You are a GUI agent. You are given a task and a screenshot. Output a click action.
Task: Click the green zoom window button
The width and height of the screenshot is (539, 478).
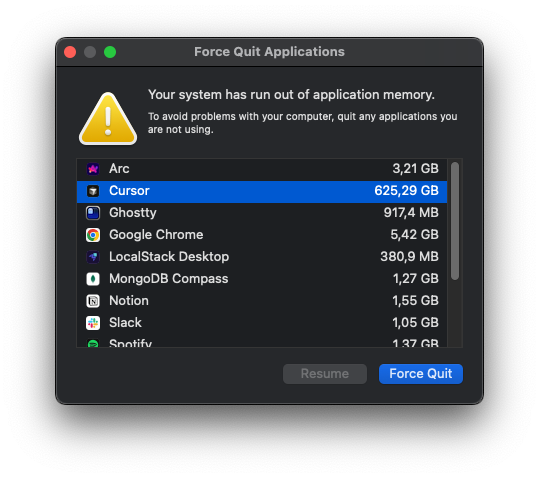[110, 52]
